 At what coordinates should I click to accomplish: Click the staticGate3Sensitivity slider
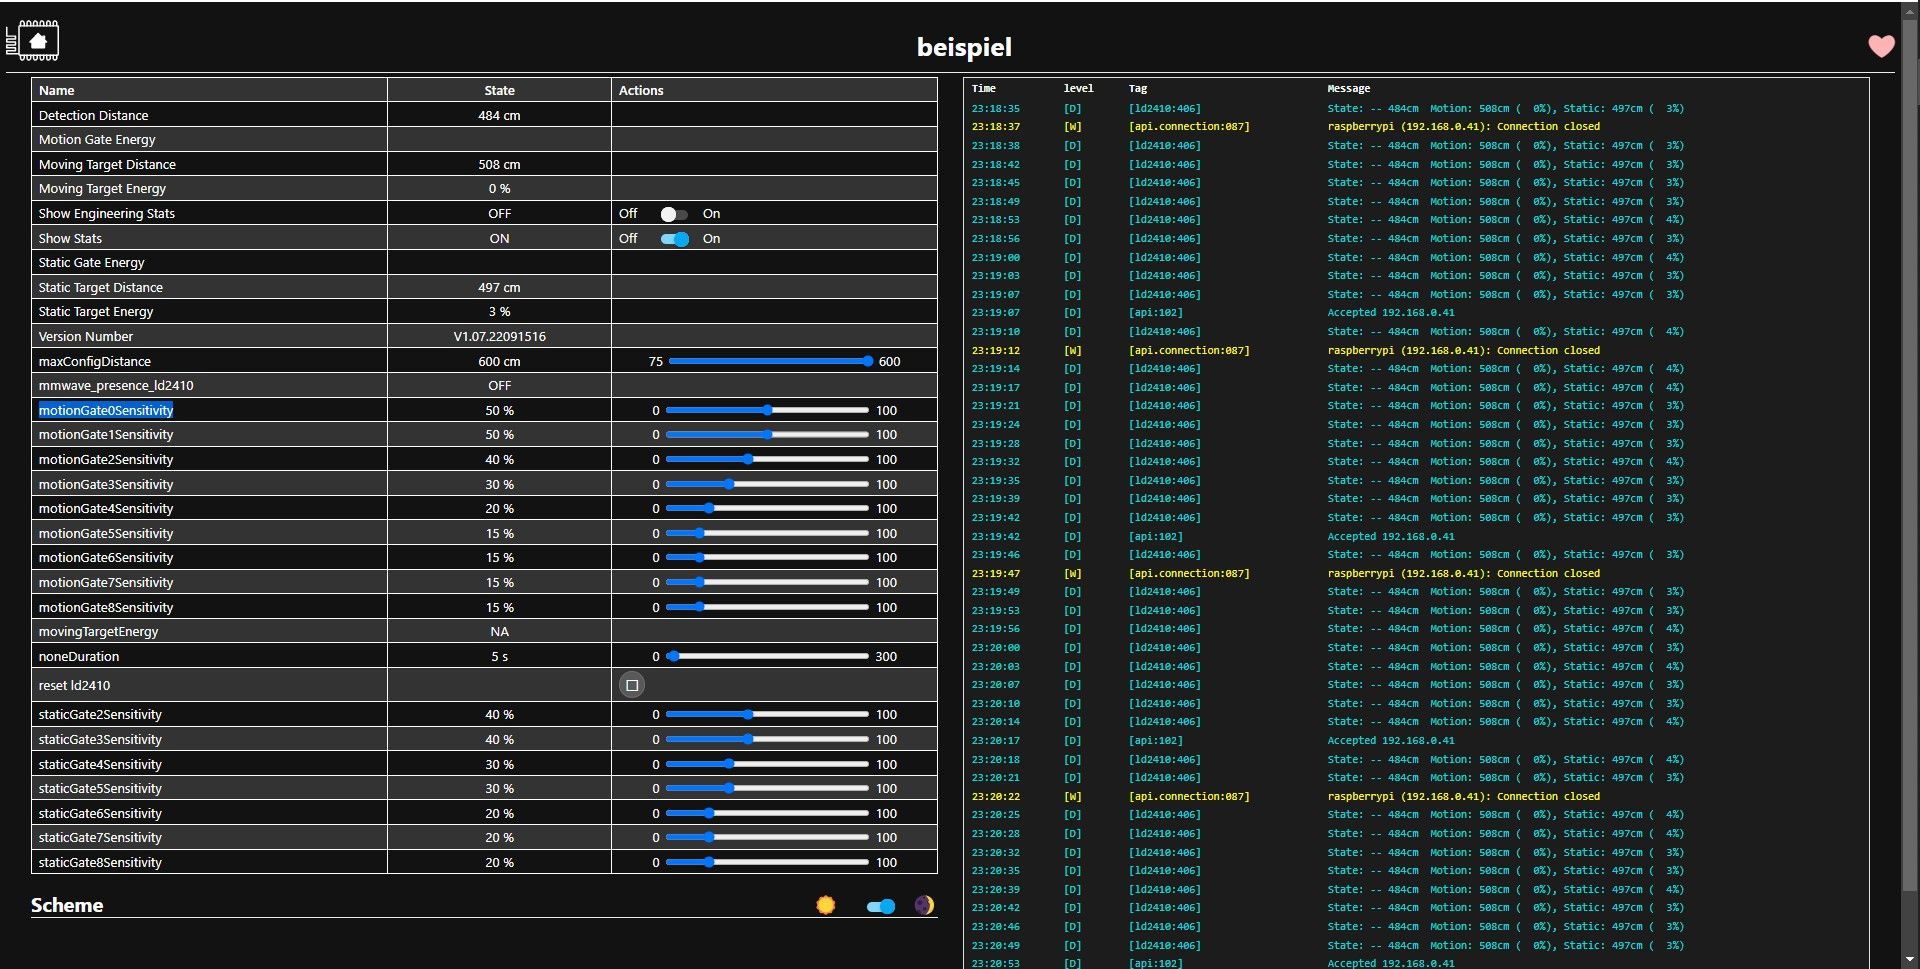coord(767,740)
